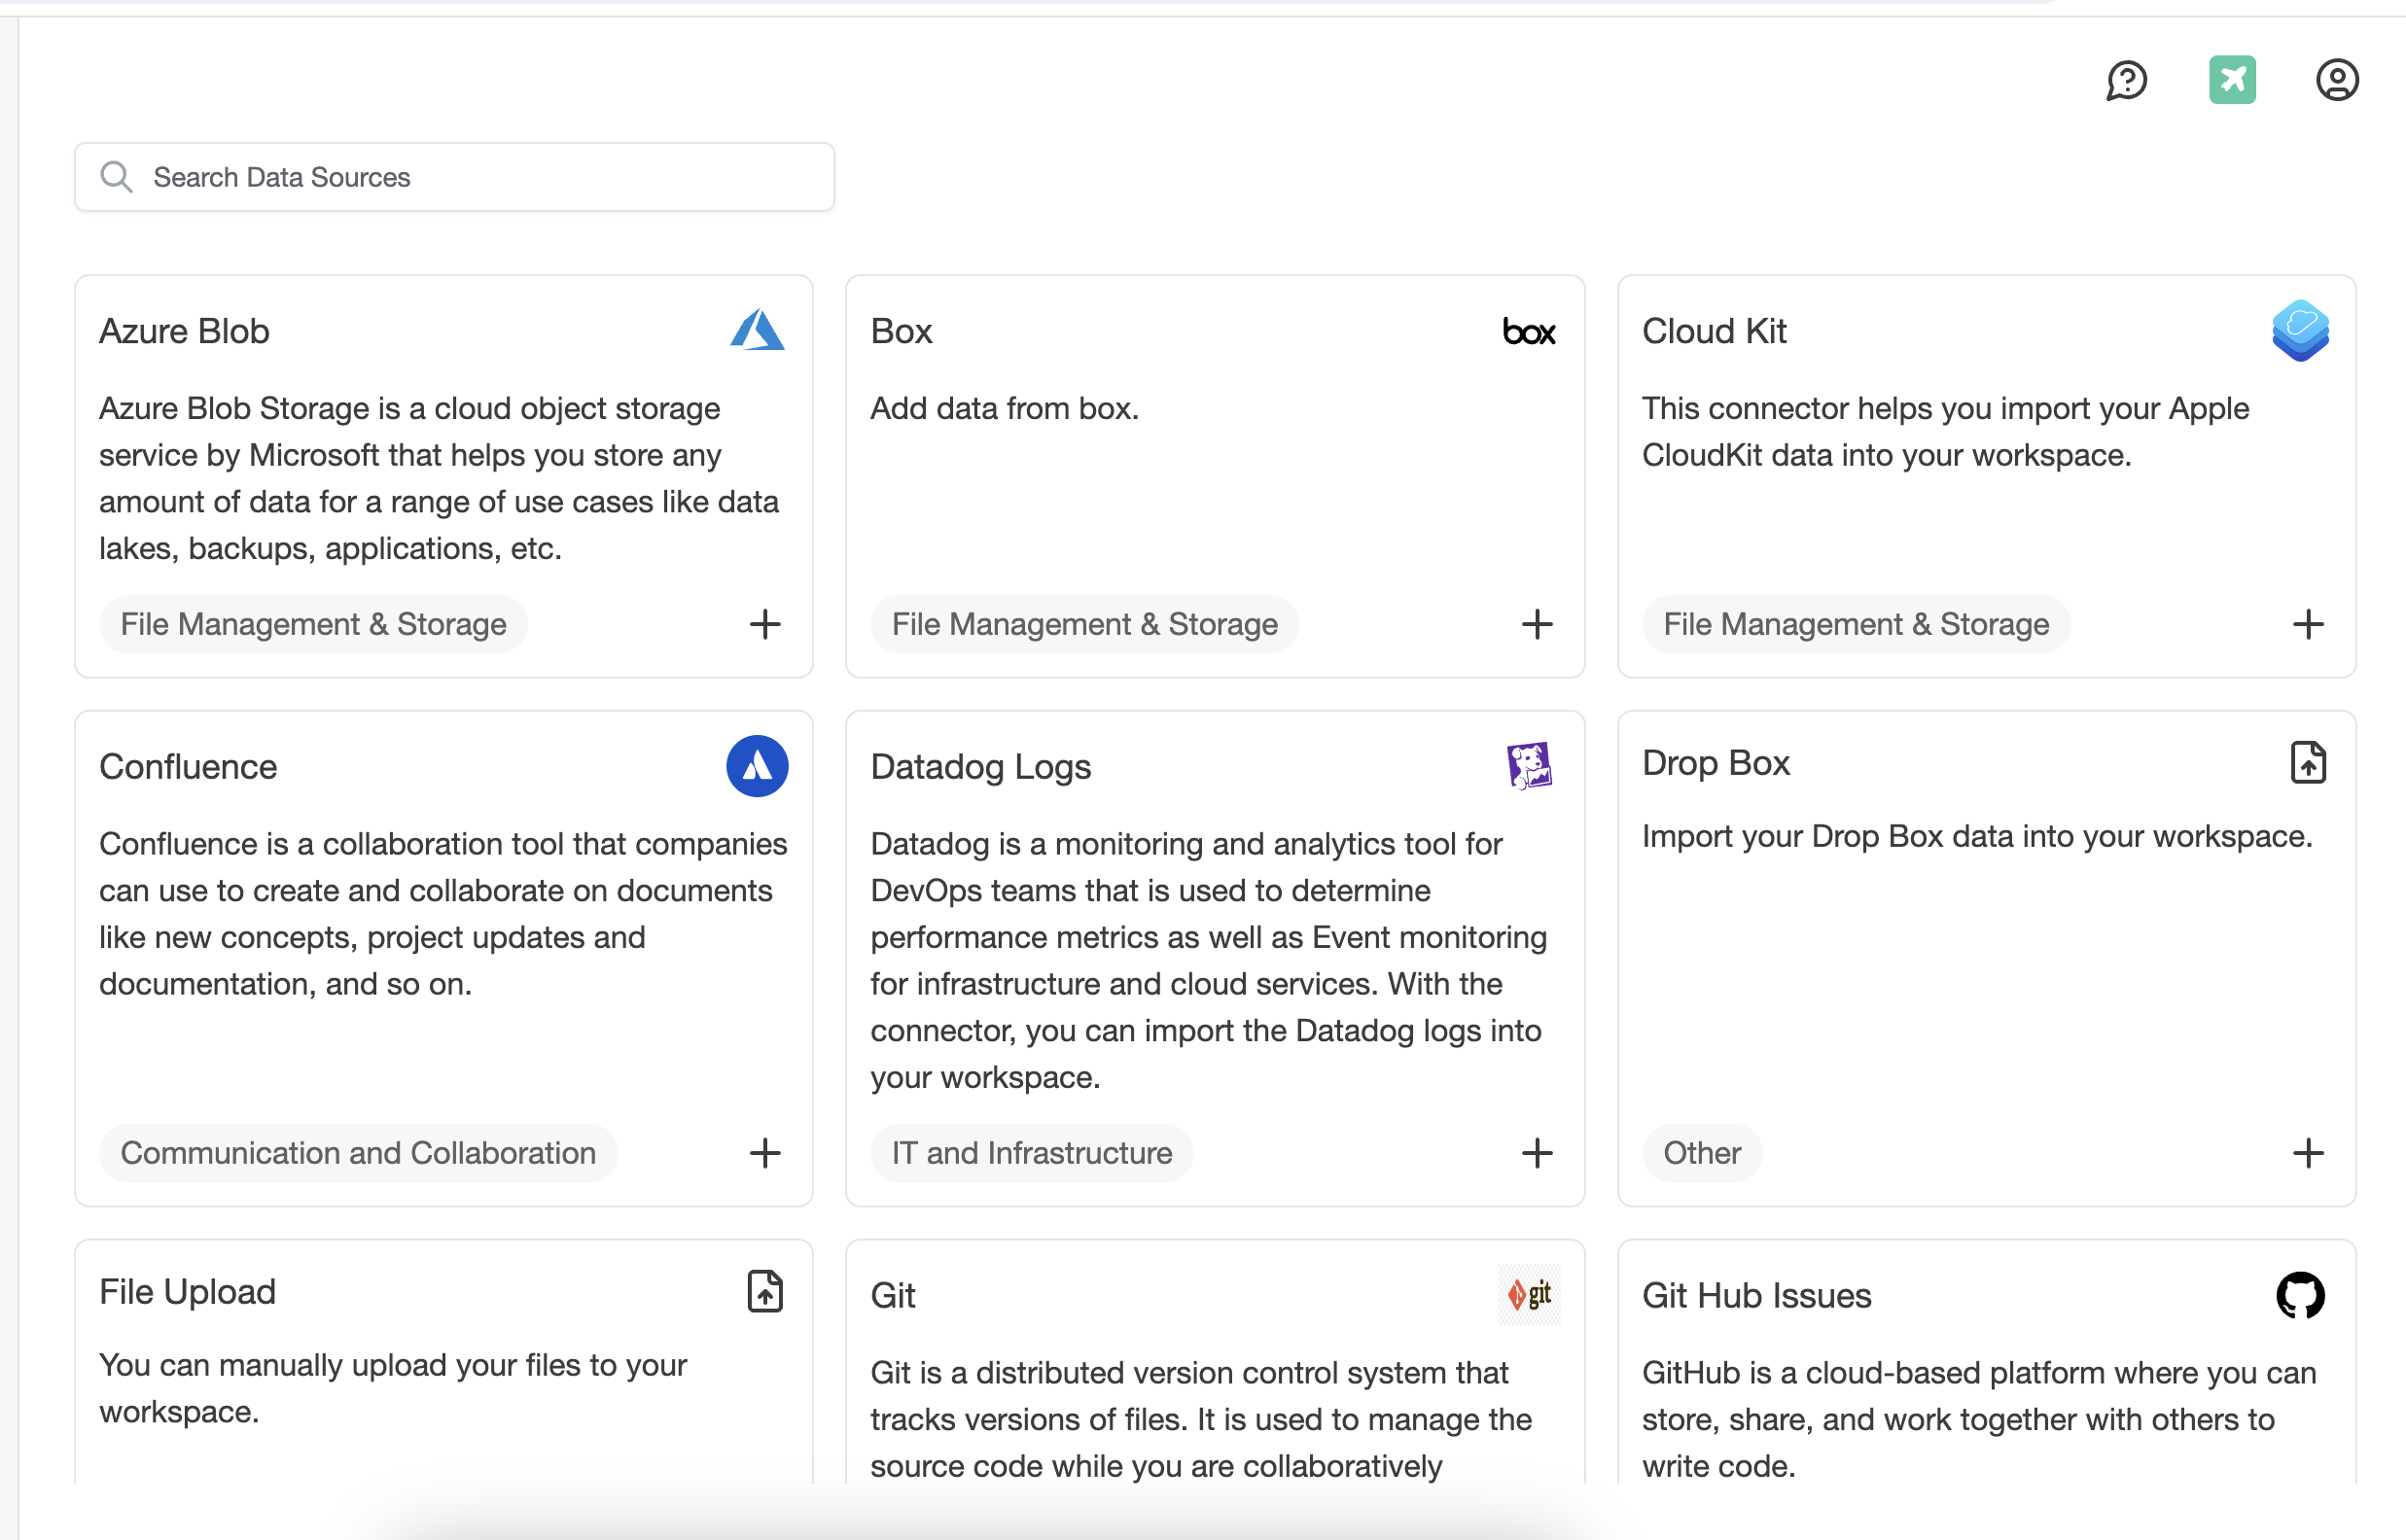Image resolution: width=2406 pixels, height=1540 pixels.
Task: Click the File Upload file icon
Action: (765, 1291)
